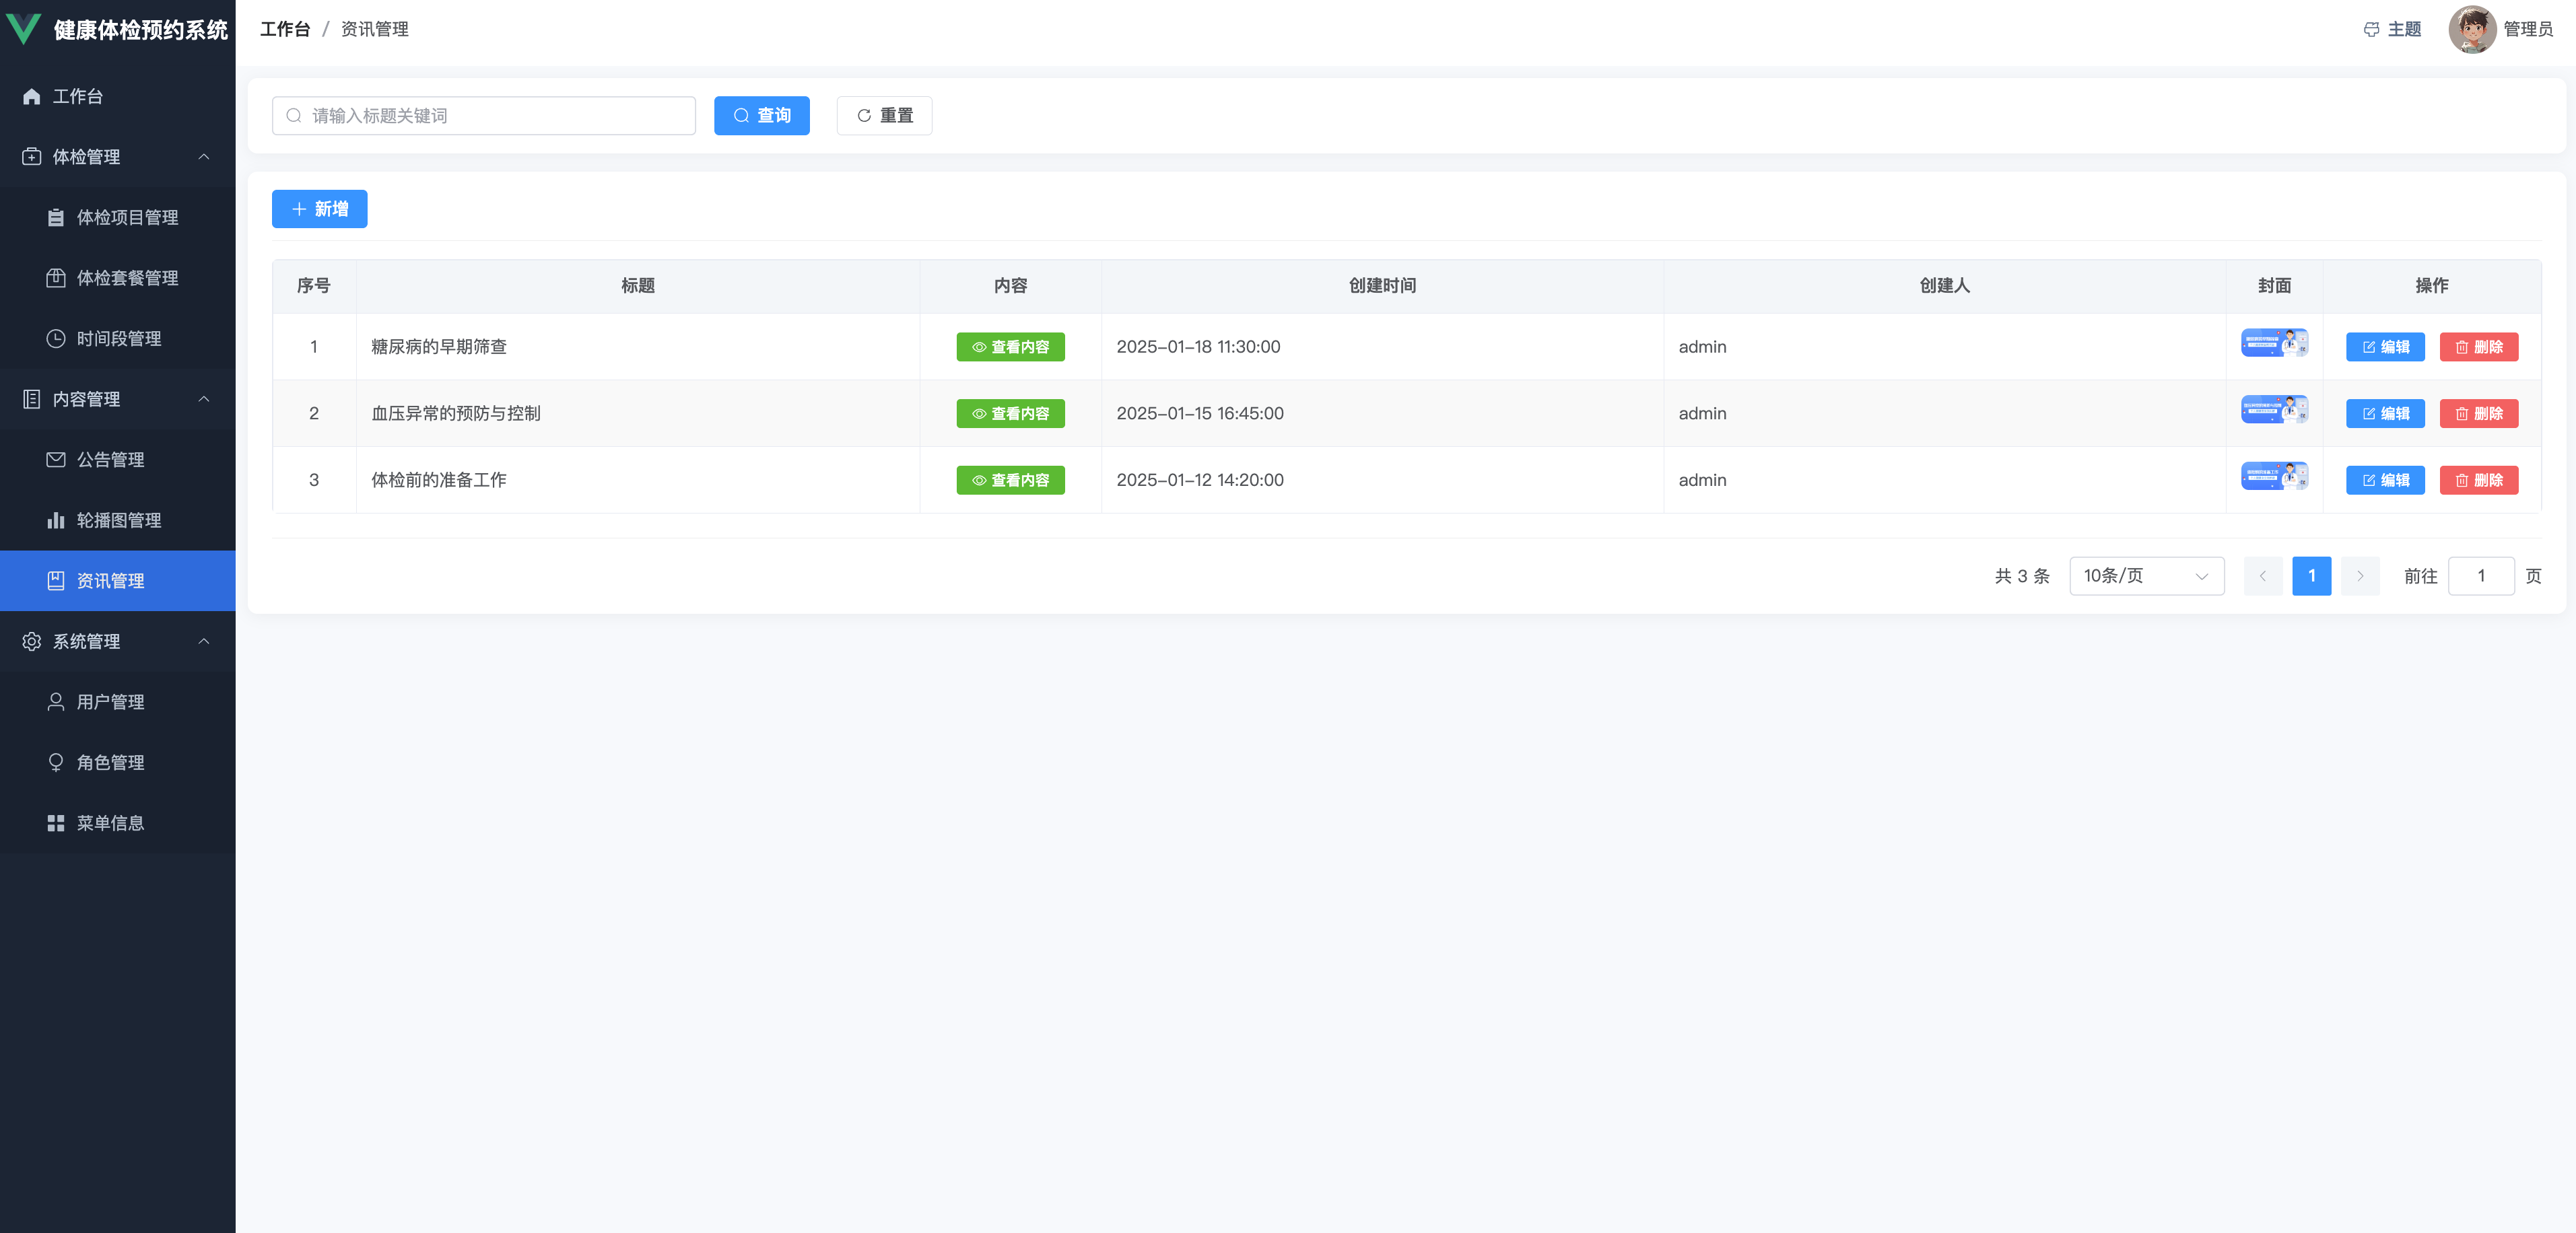Click the blue 新增 button
The width and height of the screenshot is (2576, 1233).
click(319, 209)
